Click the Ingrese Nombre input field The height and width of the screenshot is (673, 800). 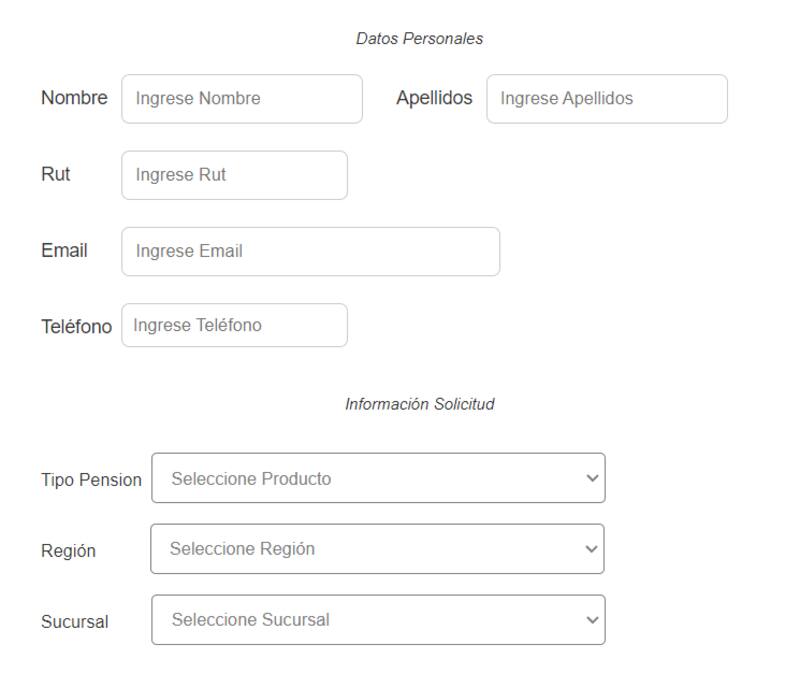pyautogui.click(x=241, y=99)
